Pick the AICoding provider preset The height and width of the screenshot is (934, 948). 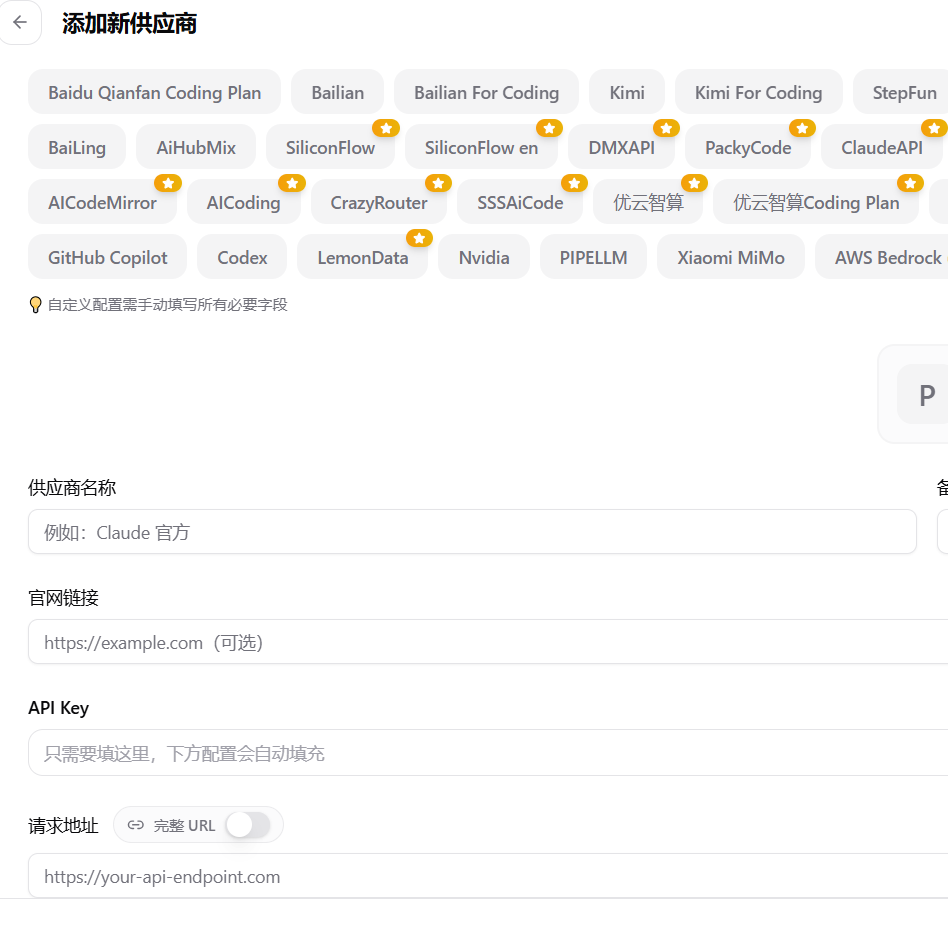tap(244, 202)
